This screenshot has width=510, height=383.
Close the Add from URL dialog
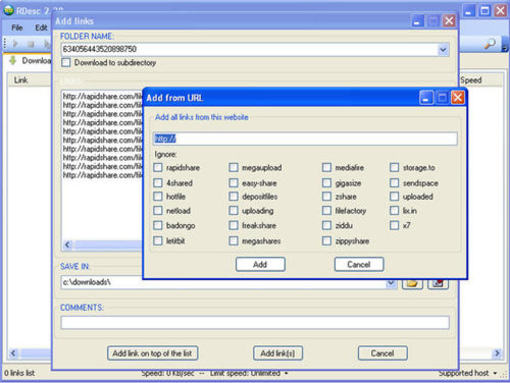tap(458, 98)
